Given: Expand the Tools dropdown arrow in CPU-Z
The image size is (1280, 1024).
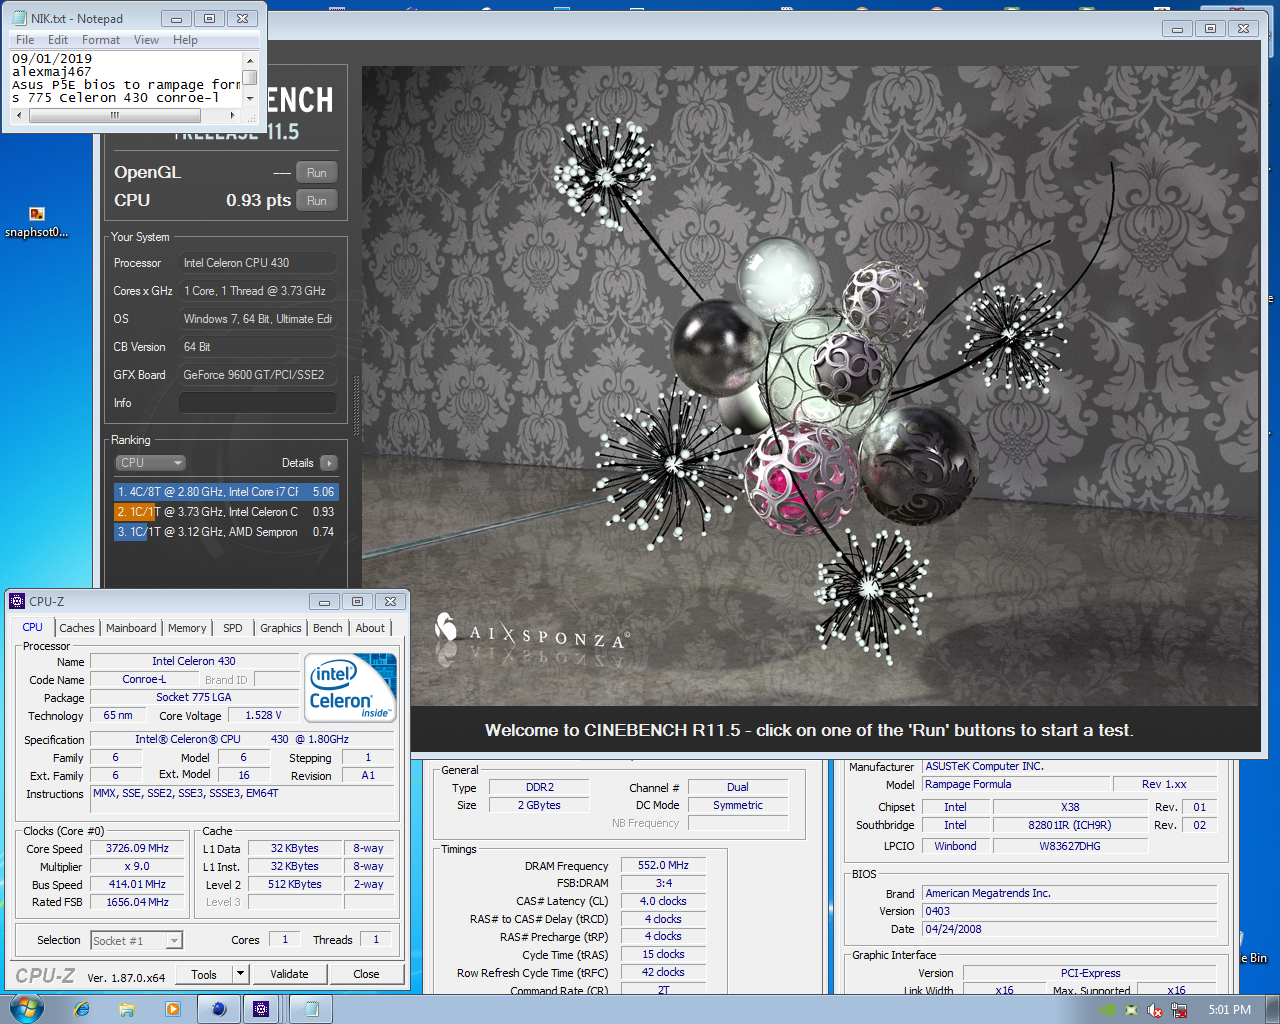Looking at the screenshot, I should coord(240,974).
